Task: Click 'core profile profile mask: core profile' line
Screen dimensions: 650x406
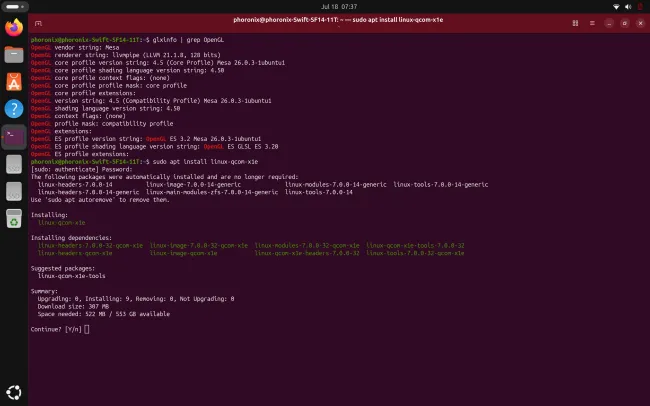Action: [x=109, y=85]
